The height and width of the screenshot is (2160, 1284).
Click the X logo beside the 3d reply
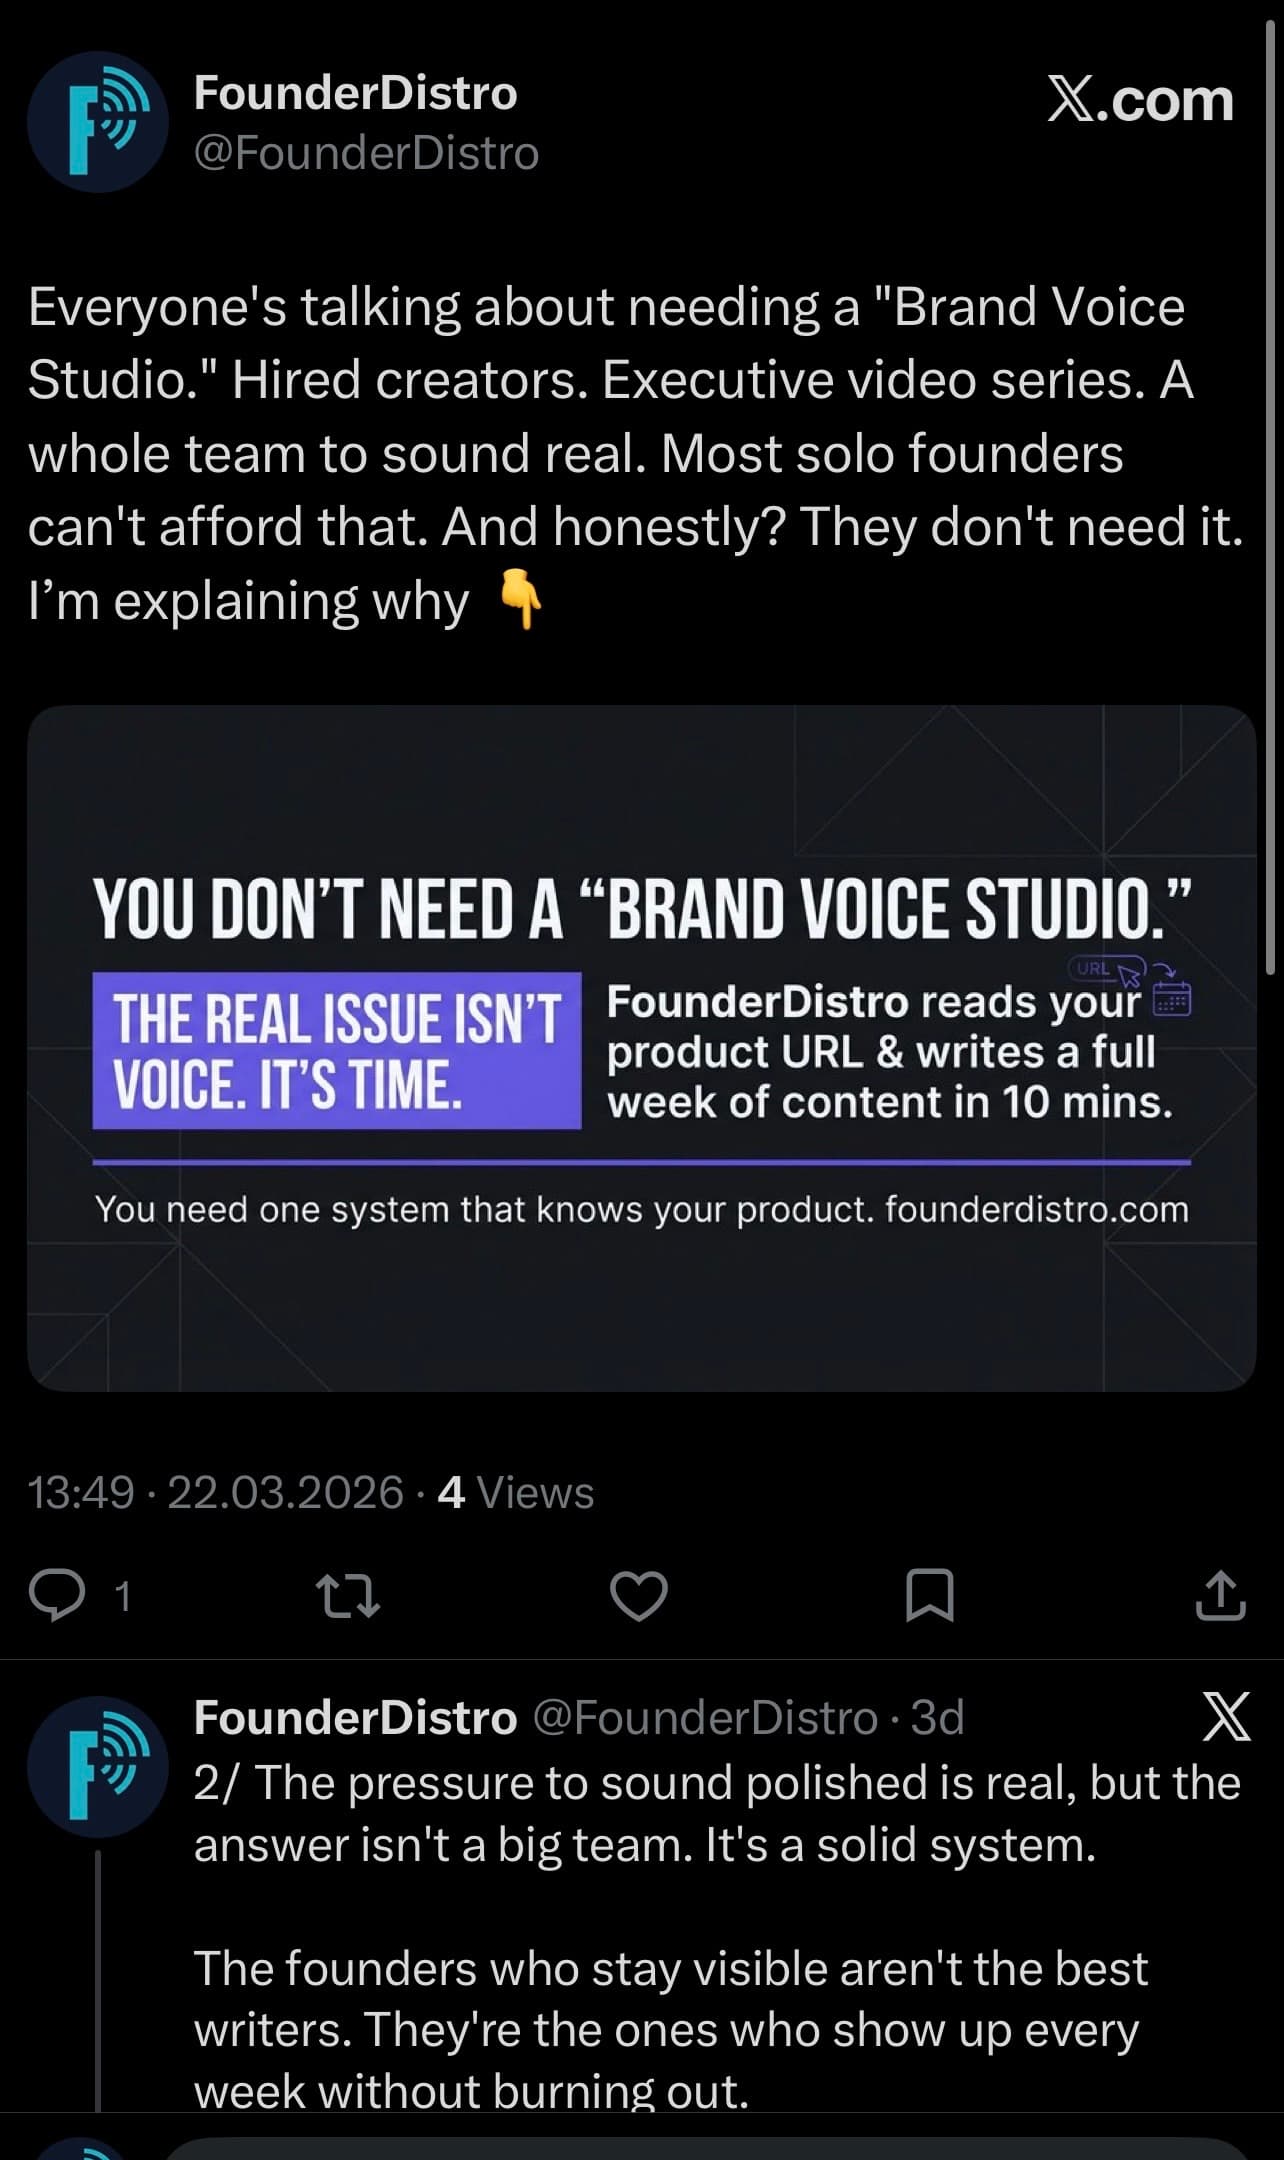1225,1718
